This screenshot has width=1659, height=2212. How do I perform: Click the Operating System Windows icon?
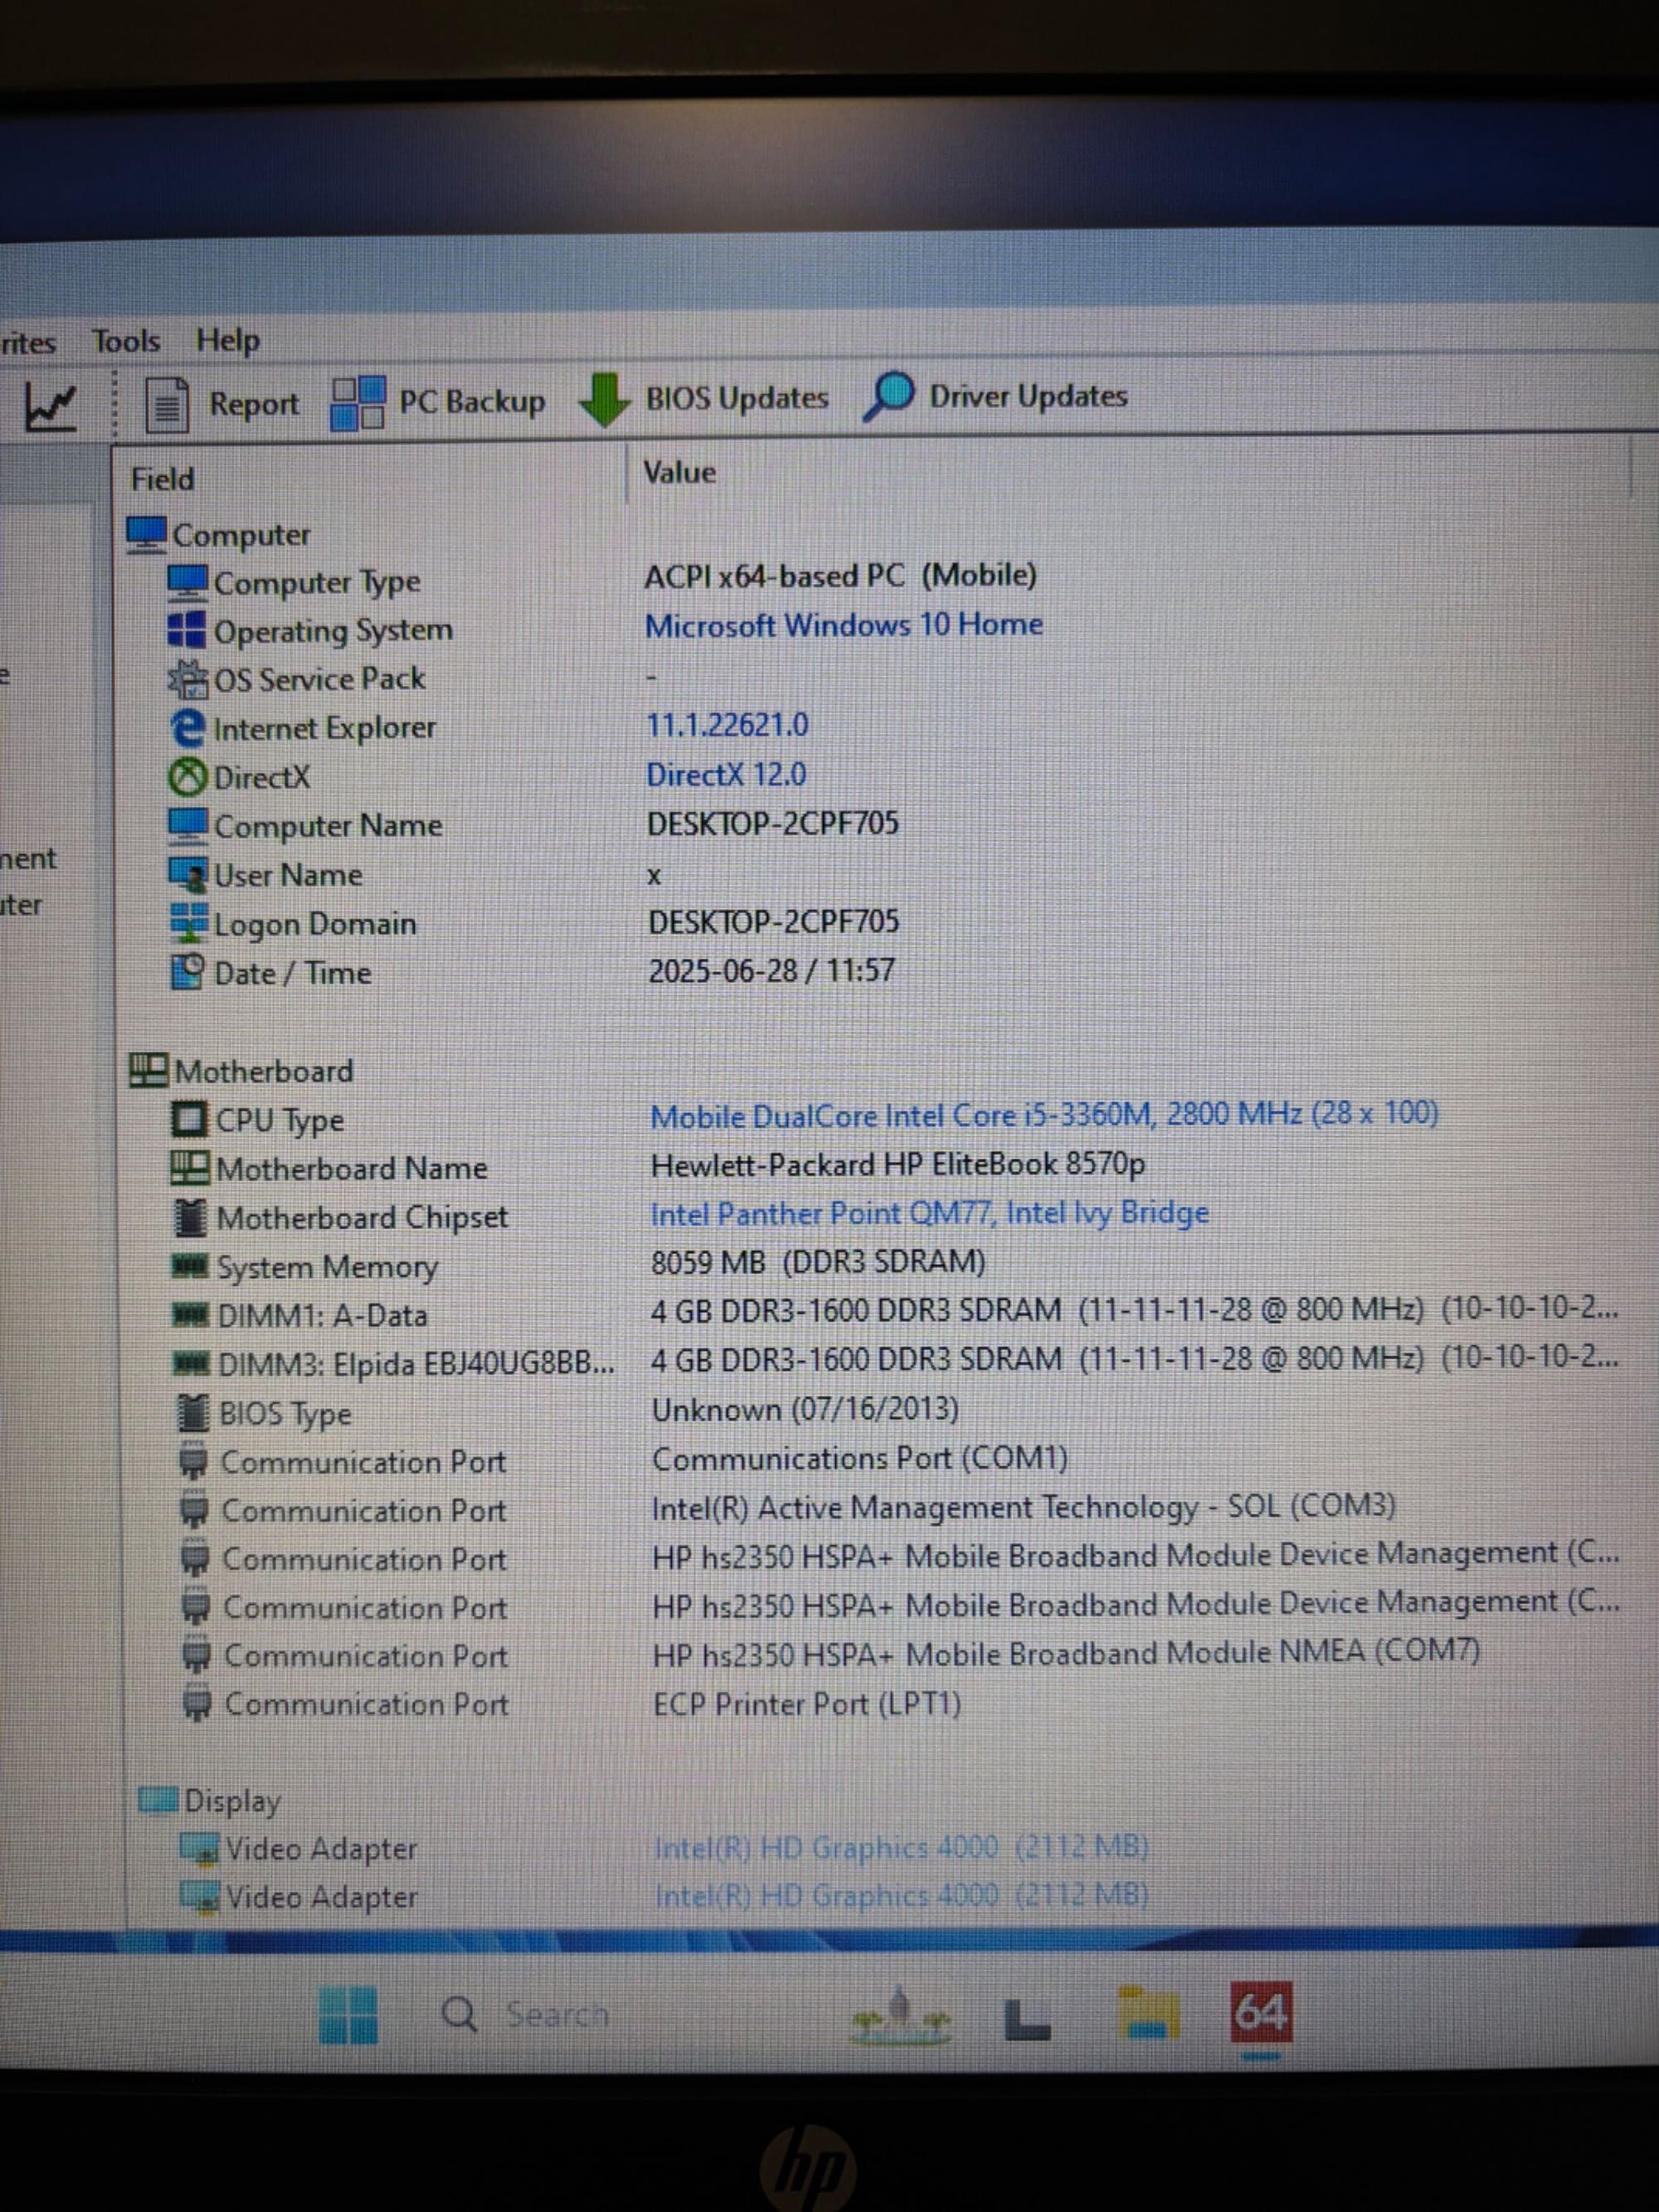tap(187, 631)
